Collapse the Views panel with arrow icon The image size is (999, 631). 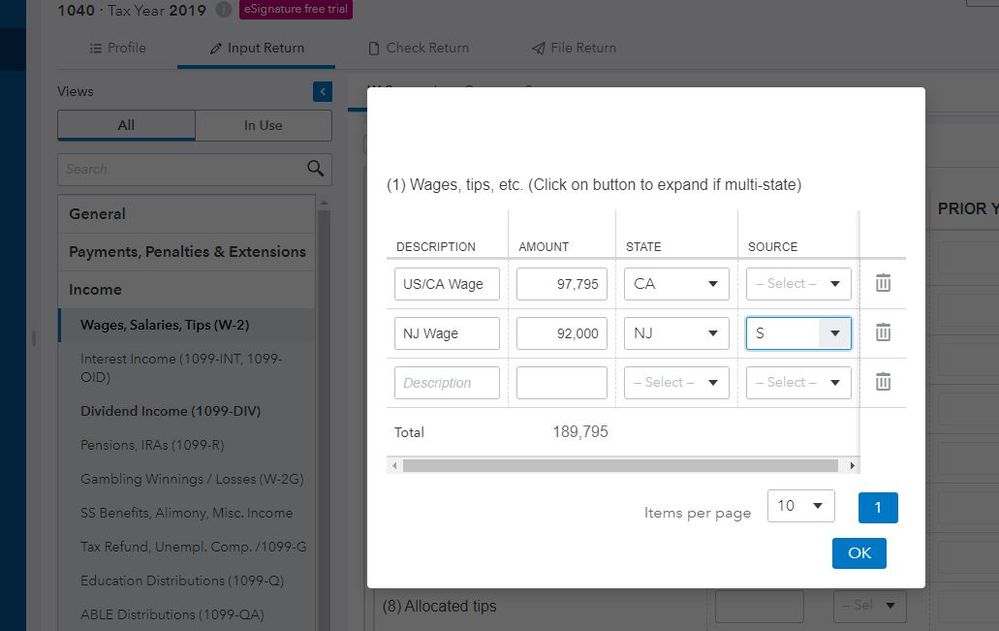tap(322, 92)
